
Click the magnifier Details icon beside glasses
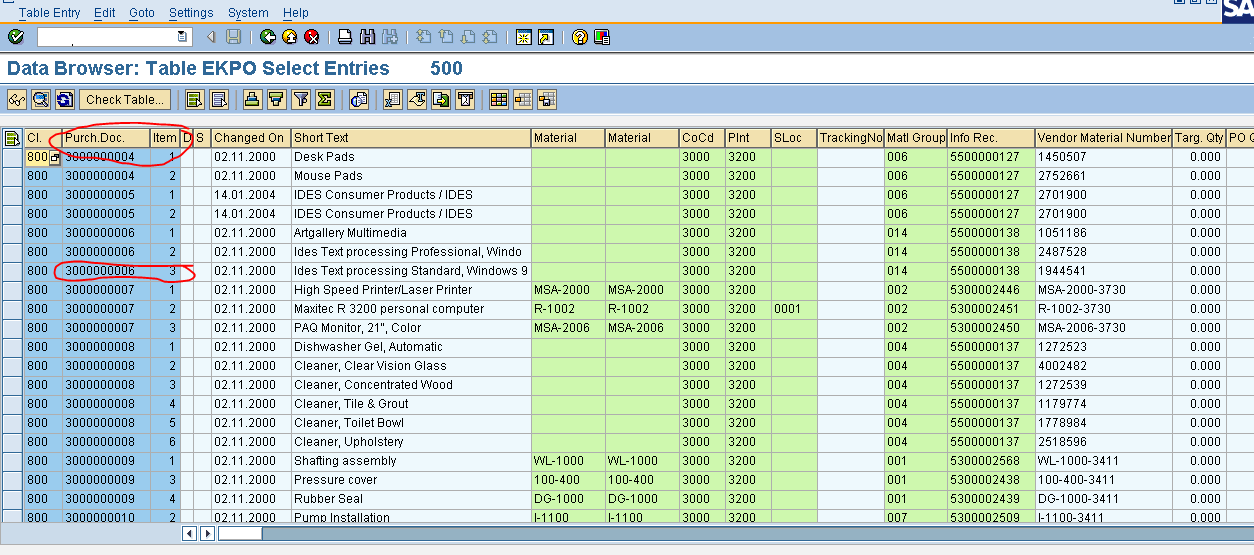pyautogui.click(x=41, y=100)
